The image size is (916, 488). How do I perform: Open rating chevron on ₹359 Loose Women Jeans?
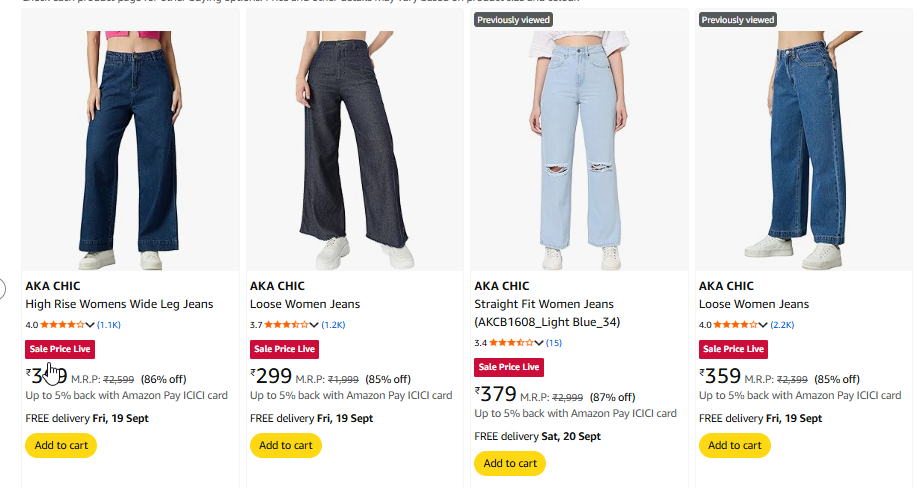(x=763, y=325)
